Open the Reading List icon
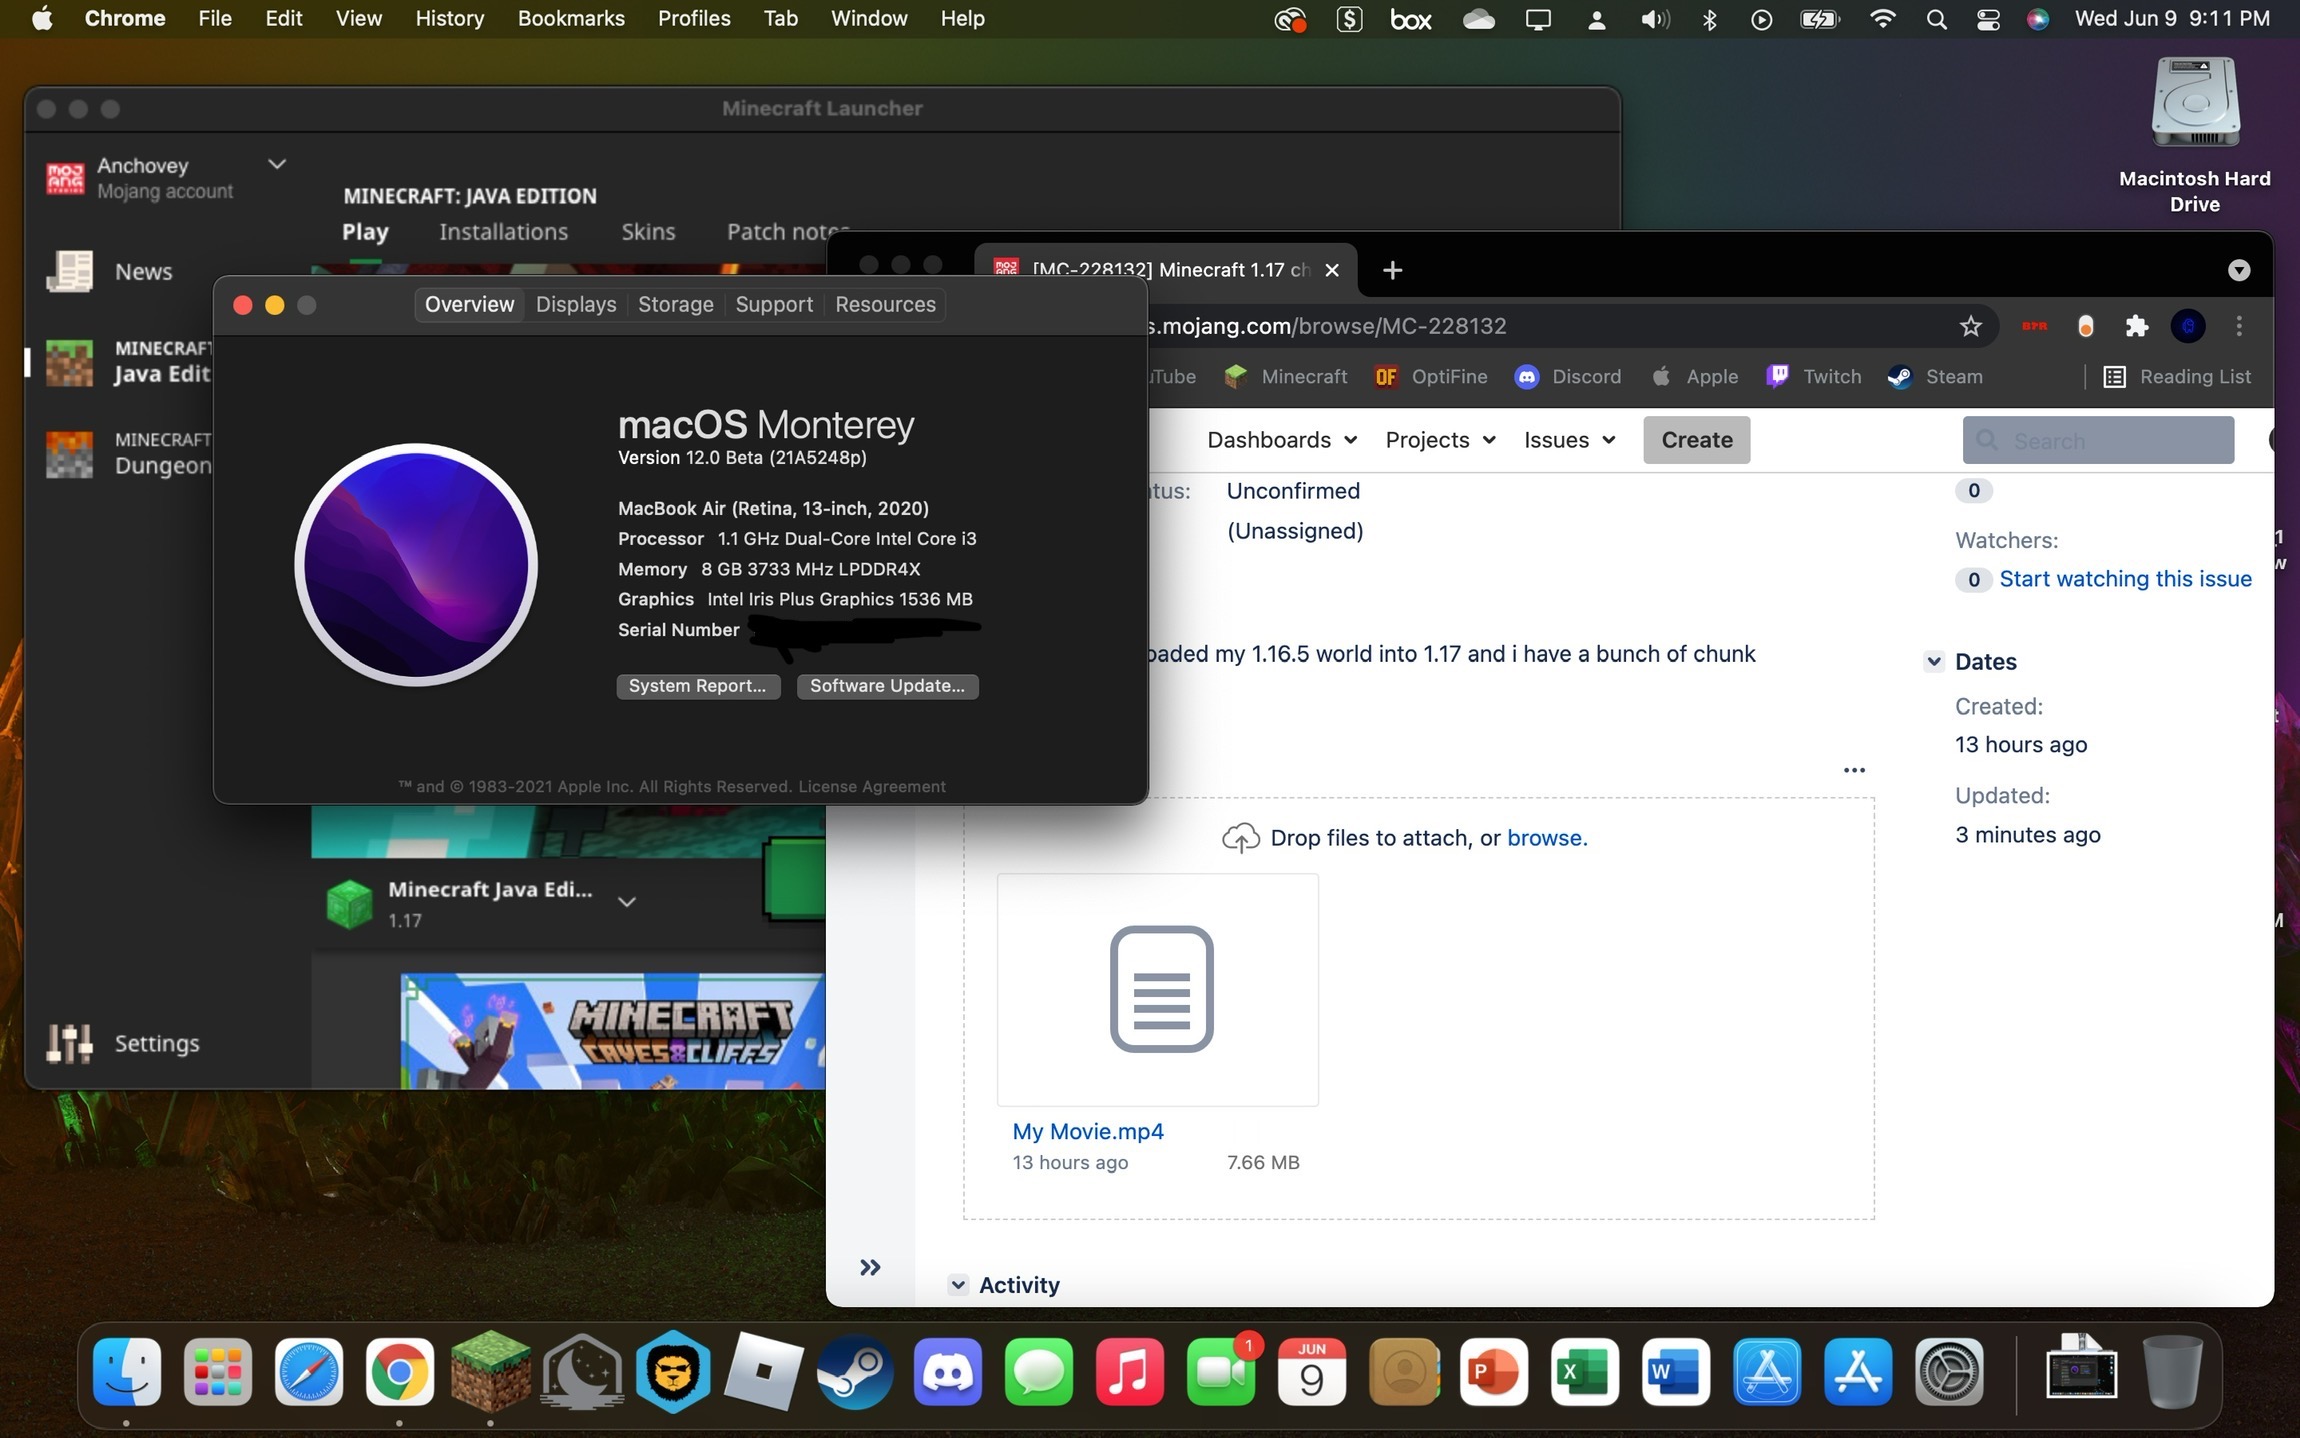The image size is (2300, 1438). 2114,377
